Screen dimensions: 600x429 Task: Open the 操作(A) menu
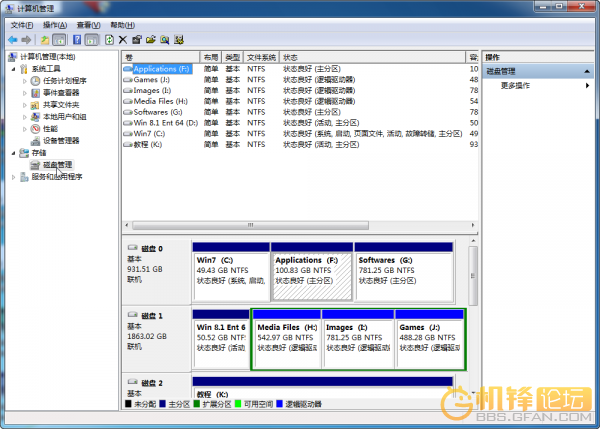click(x=55, y=25)
